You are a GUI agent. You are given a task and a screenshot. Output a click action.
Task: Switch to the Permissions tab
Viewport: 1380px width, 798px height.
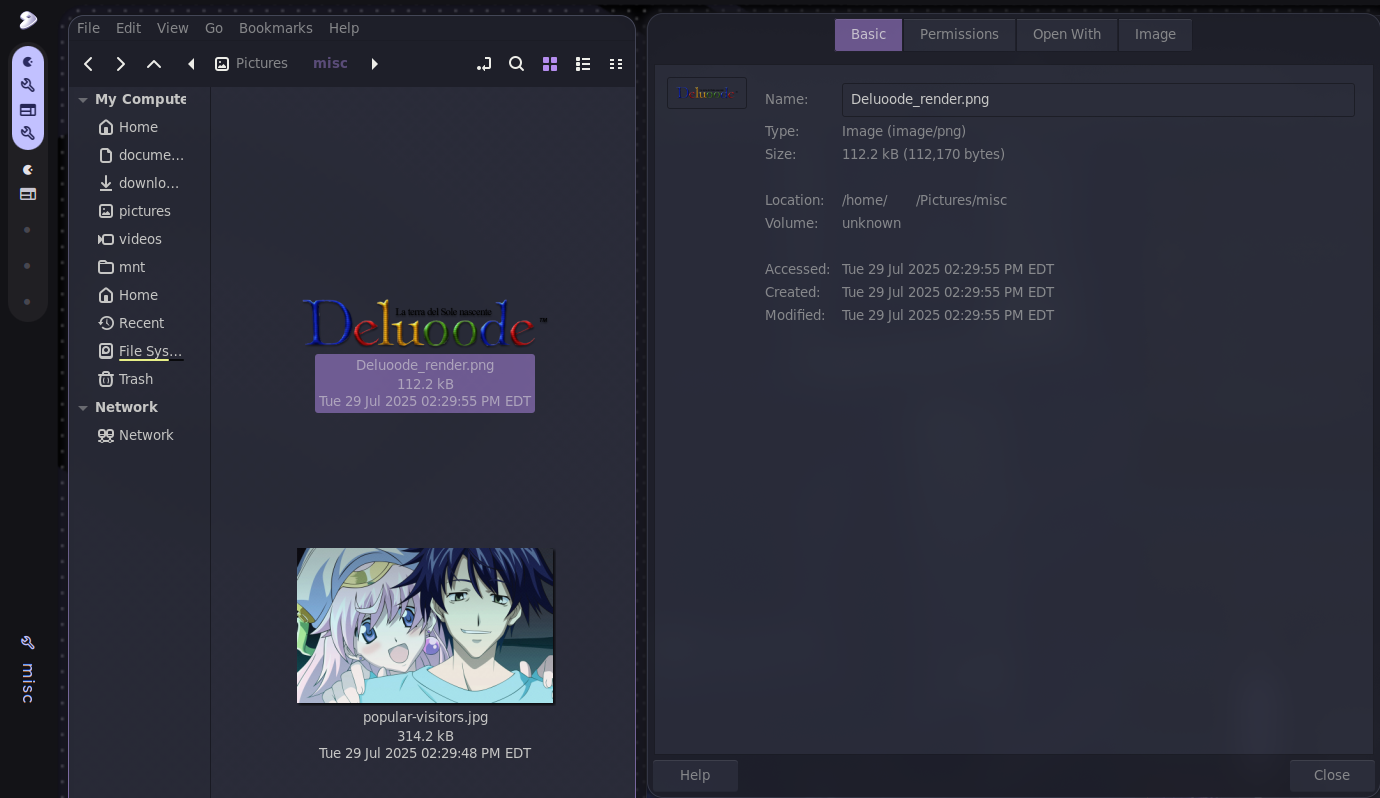(x=959, y=34)
